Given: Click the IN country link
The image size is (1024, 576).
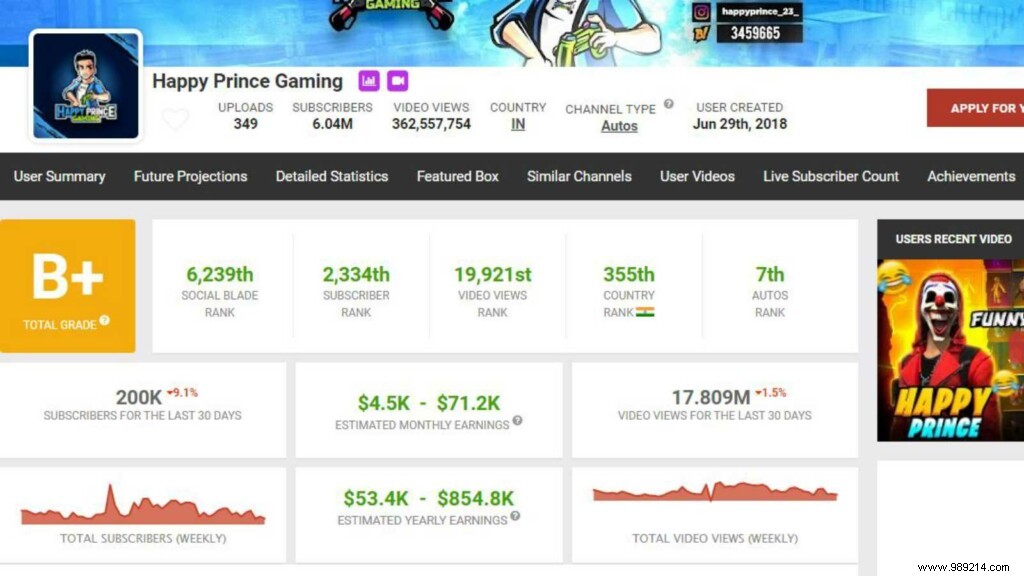Looking at the screenshot, I should (x=517, y=126).
